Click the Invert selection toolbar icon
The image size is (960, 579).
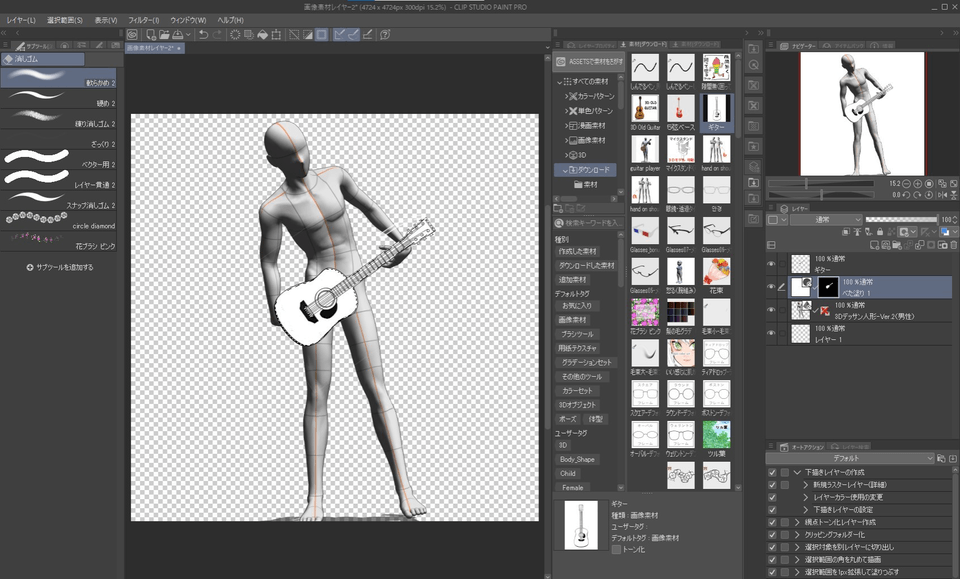(x=307, y=34)
